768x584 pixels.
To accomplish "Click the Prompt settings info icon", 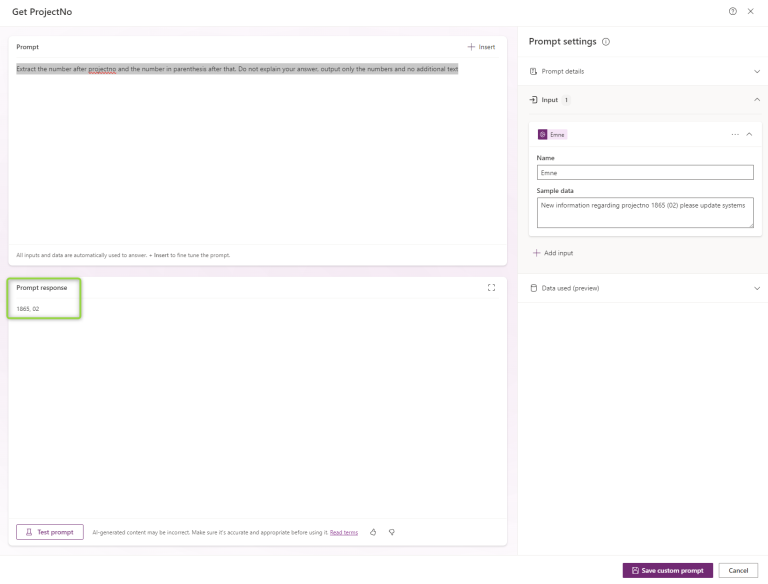I will (606, 42).
